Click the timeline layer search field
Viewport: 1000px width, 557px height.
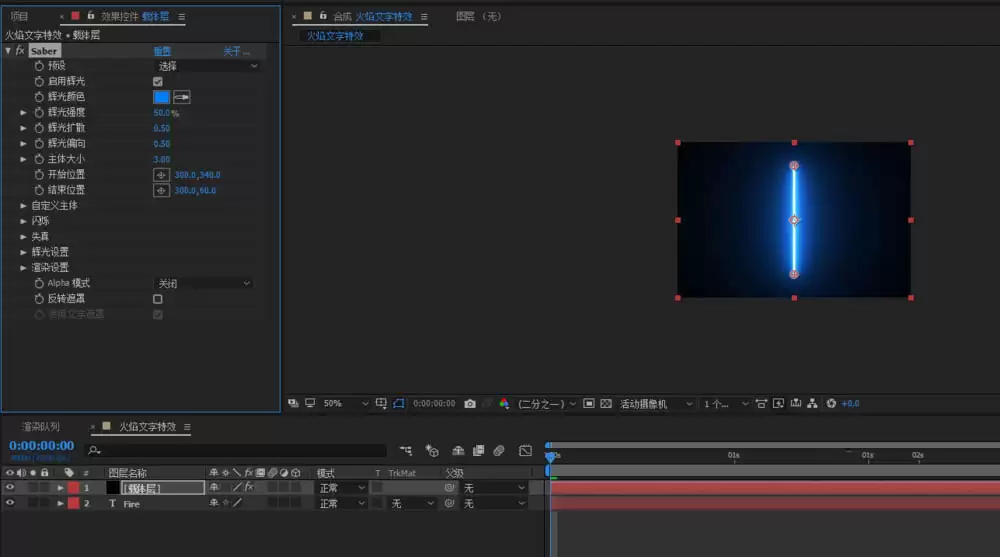[x=236, y=450]
